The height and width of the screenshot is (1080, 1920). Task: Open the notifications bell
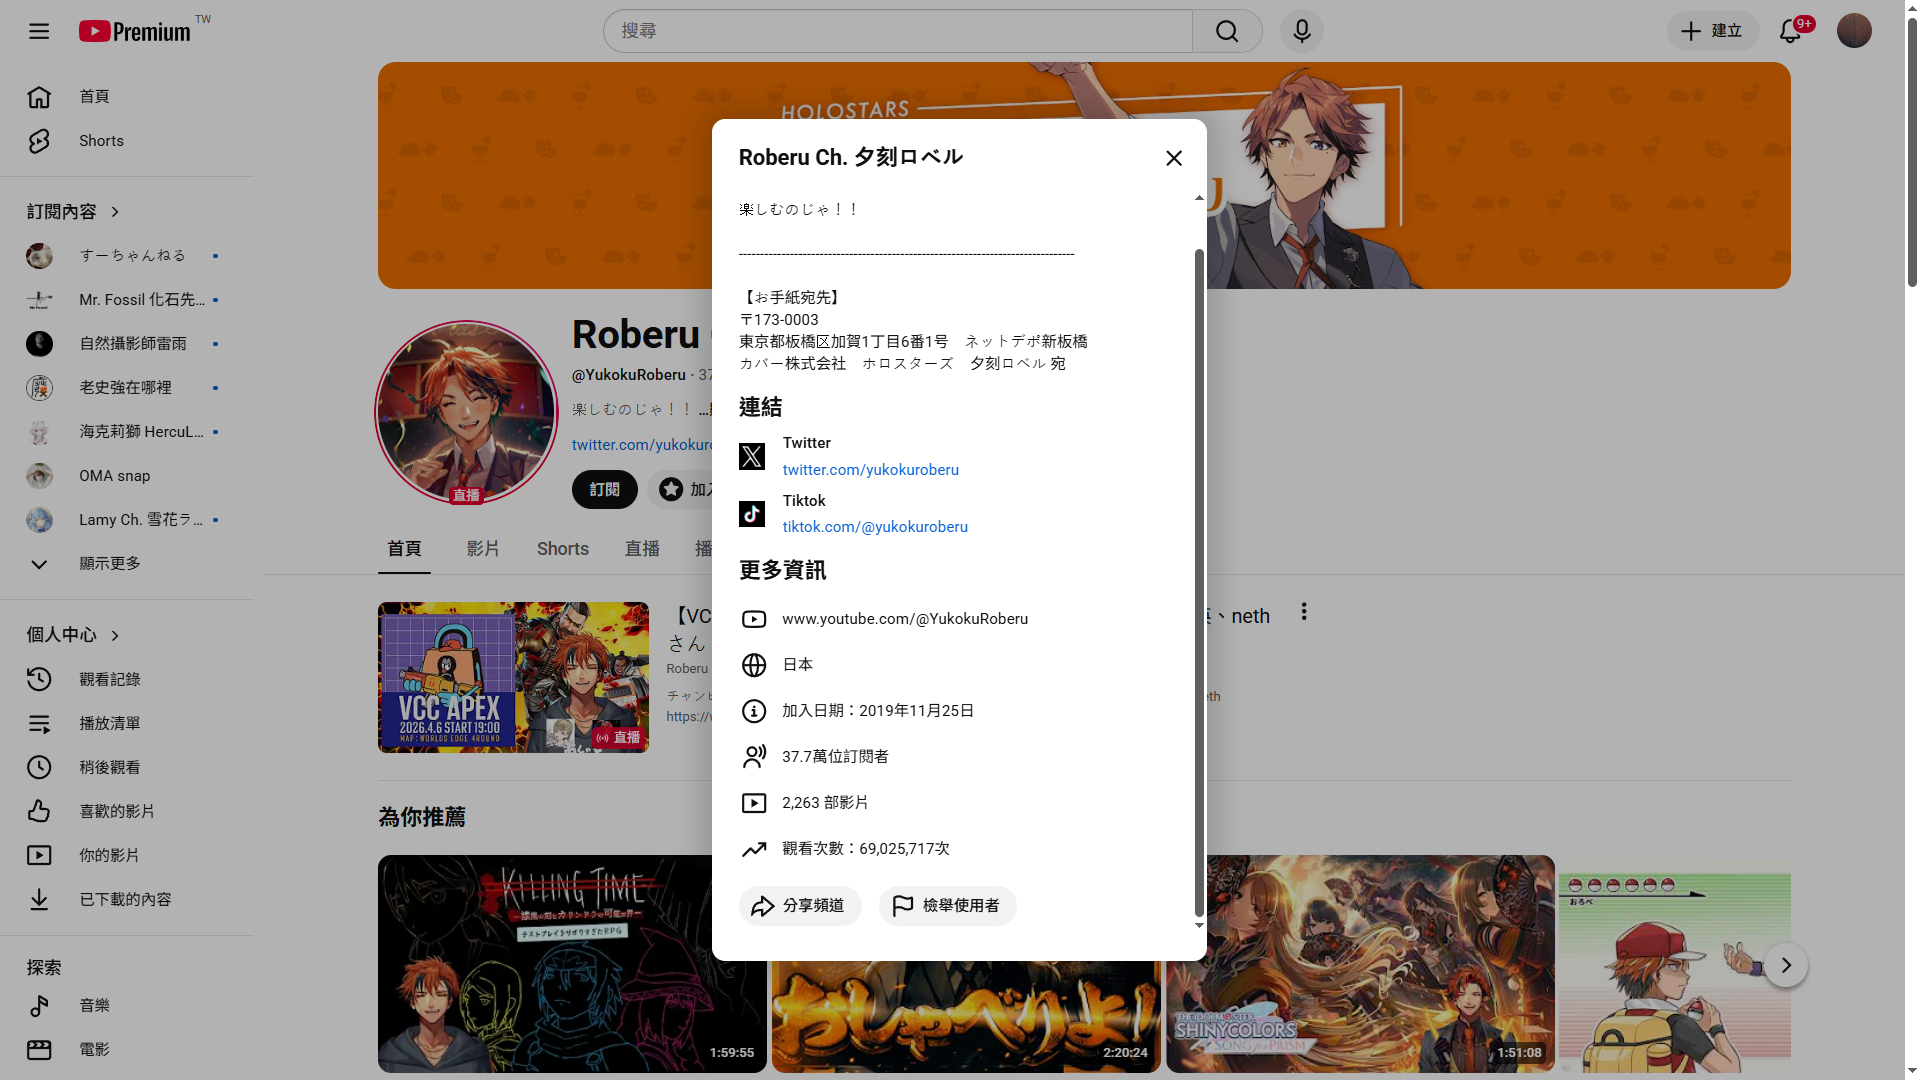click(1790, 31)
